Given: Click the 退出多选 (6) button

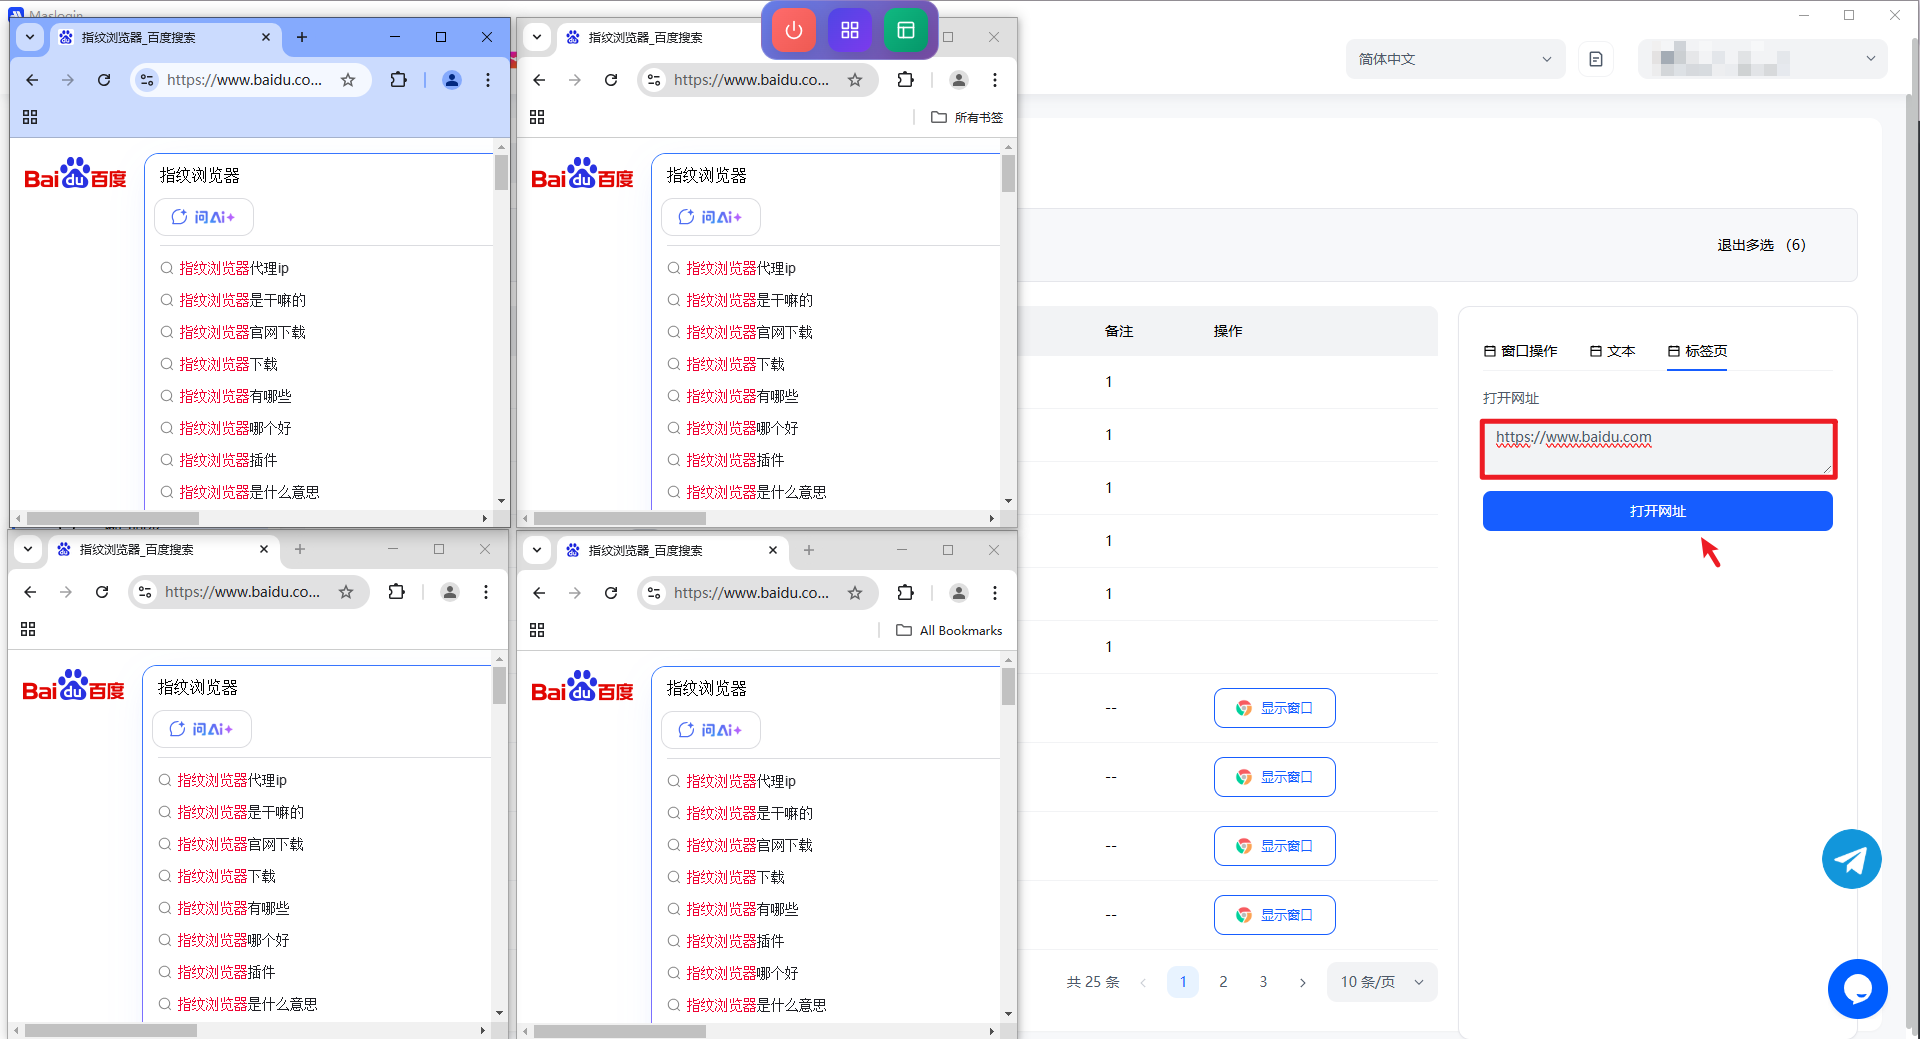Looking at the screenshot, I should [x=1760, y=245].
